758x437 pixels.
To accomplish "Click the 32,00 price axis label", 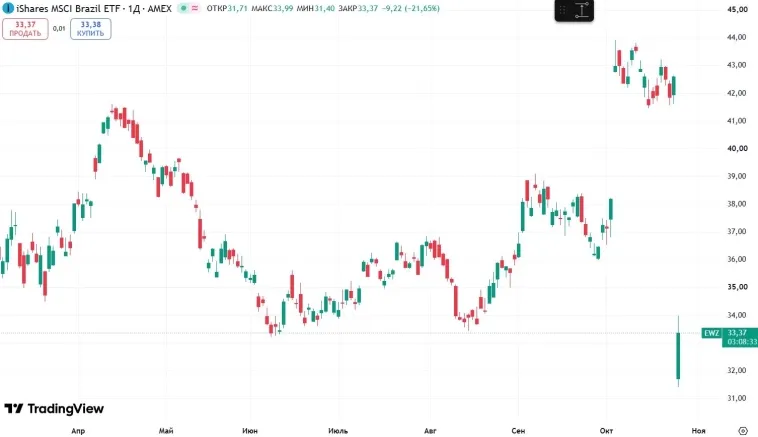I will (737, 370).
